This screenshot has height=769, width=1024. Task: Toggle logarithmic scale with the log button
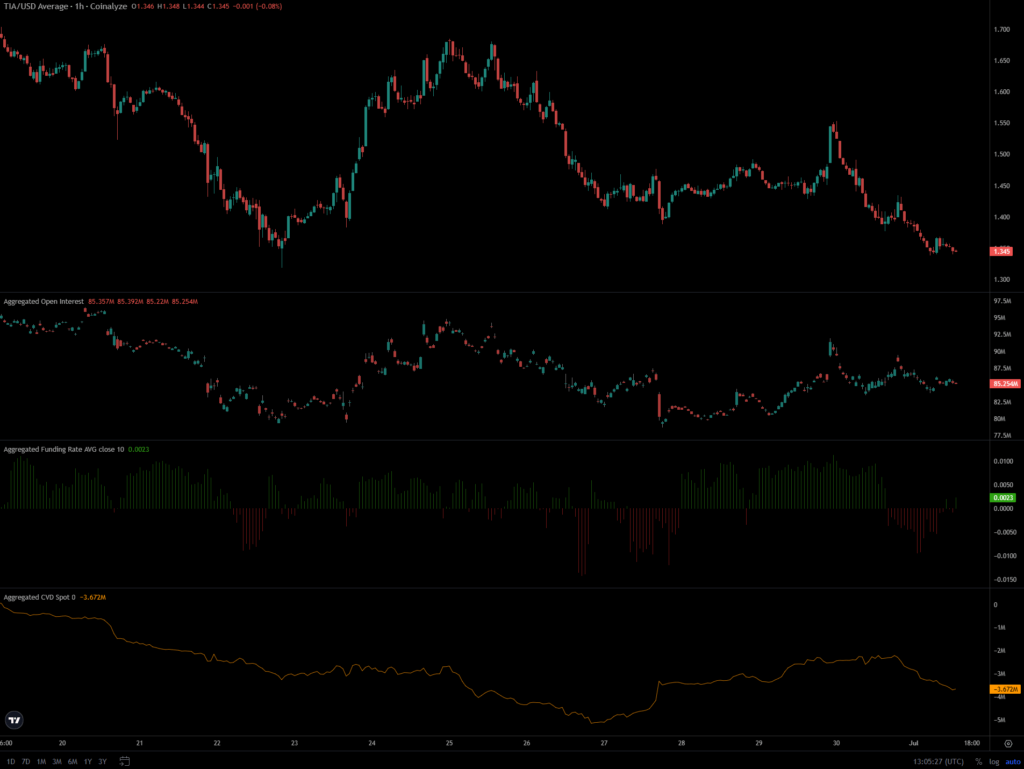pos(993,761)
